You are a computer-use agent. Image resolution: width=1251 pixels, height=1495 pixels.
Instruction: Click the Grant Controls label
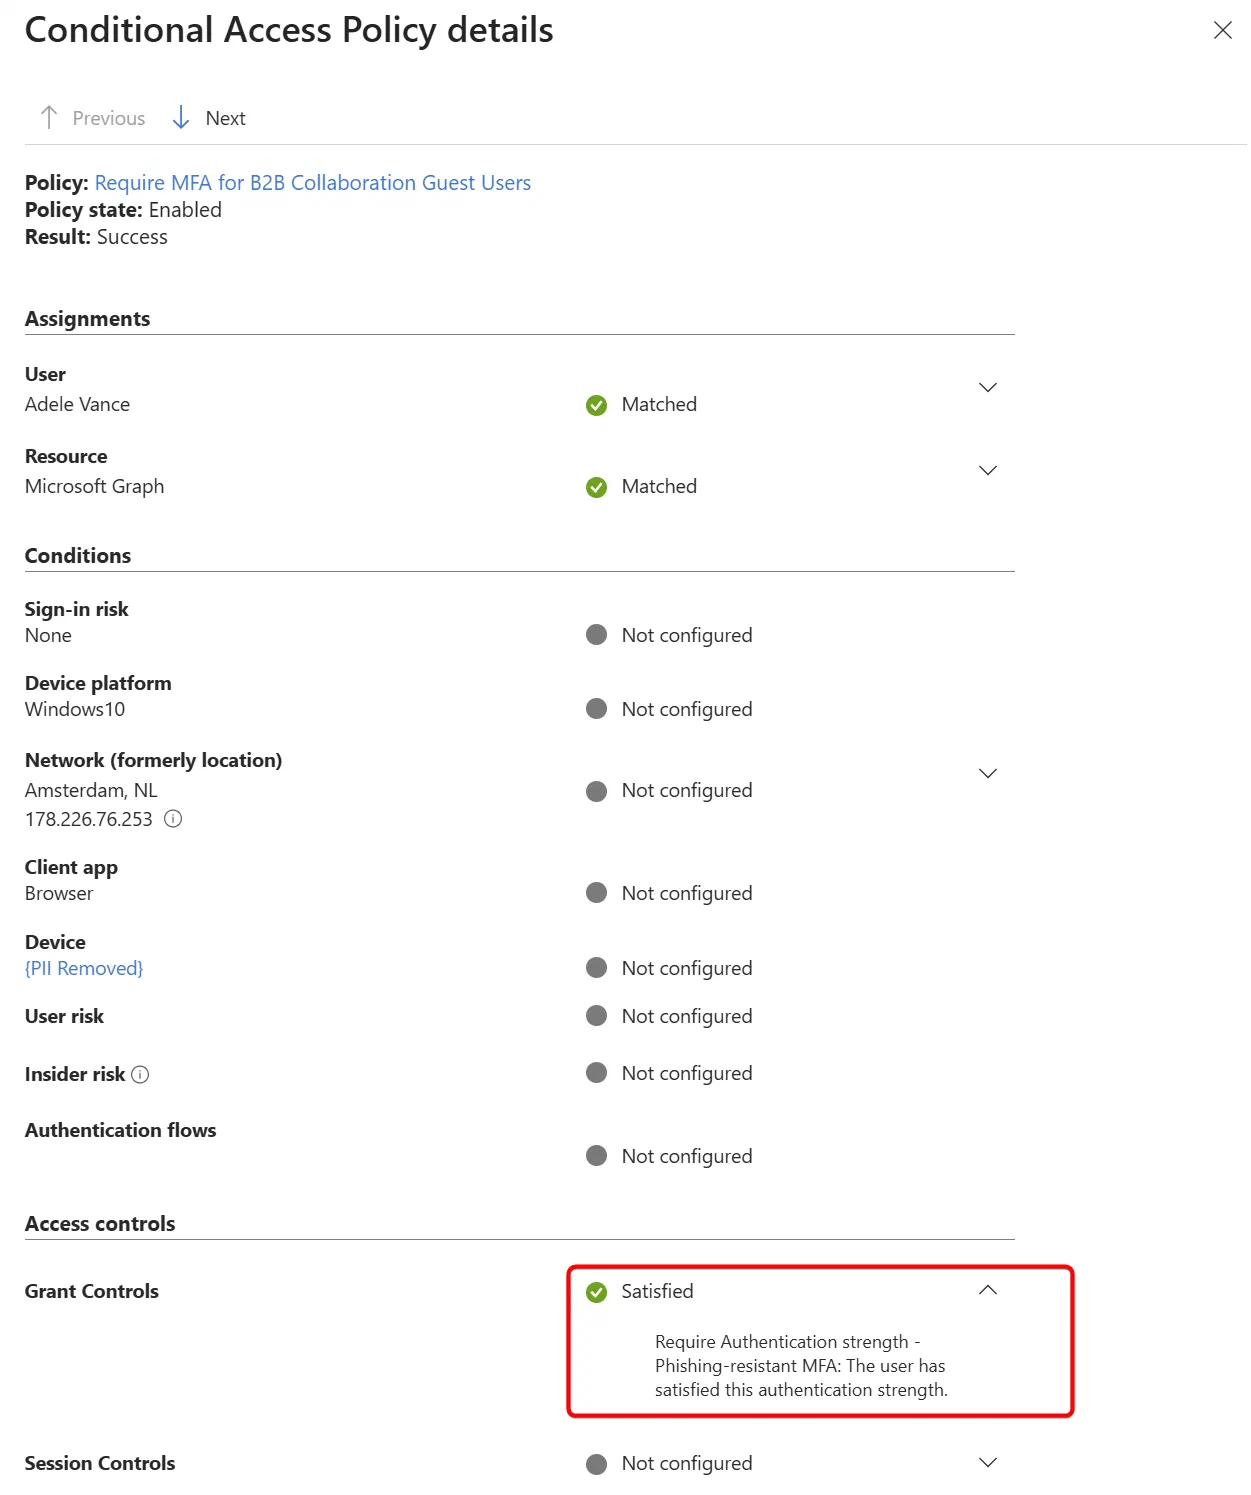(x=91, y=1291)
